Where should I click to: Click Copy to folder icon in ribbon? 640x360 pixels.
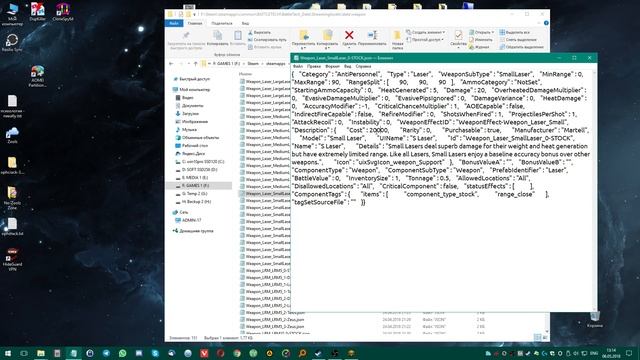327,35
